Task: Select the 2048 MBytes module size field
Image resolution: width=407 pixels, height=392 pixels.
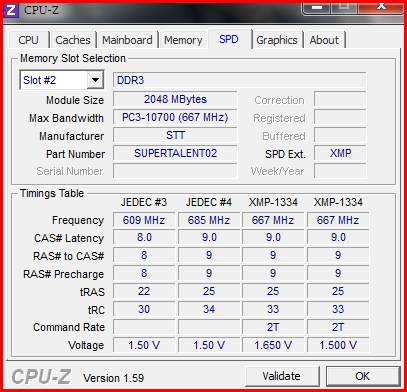Action: 175,99
